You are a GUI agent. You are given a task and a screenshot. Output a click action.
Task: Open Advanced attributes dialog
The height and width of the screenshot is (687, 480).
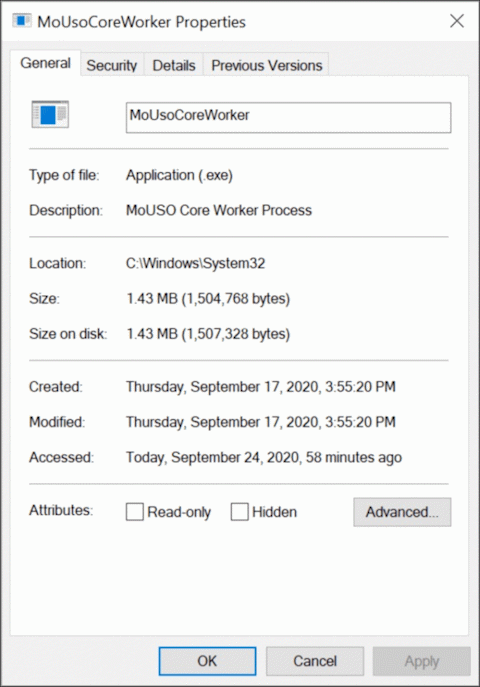coord(402,512)
